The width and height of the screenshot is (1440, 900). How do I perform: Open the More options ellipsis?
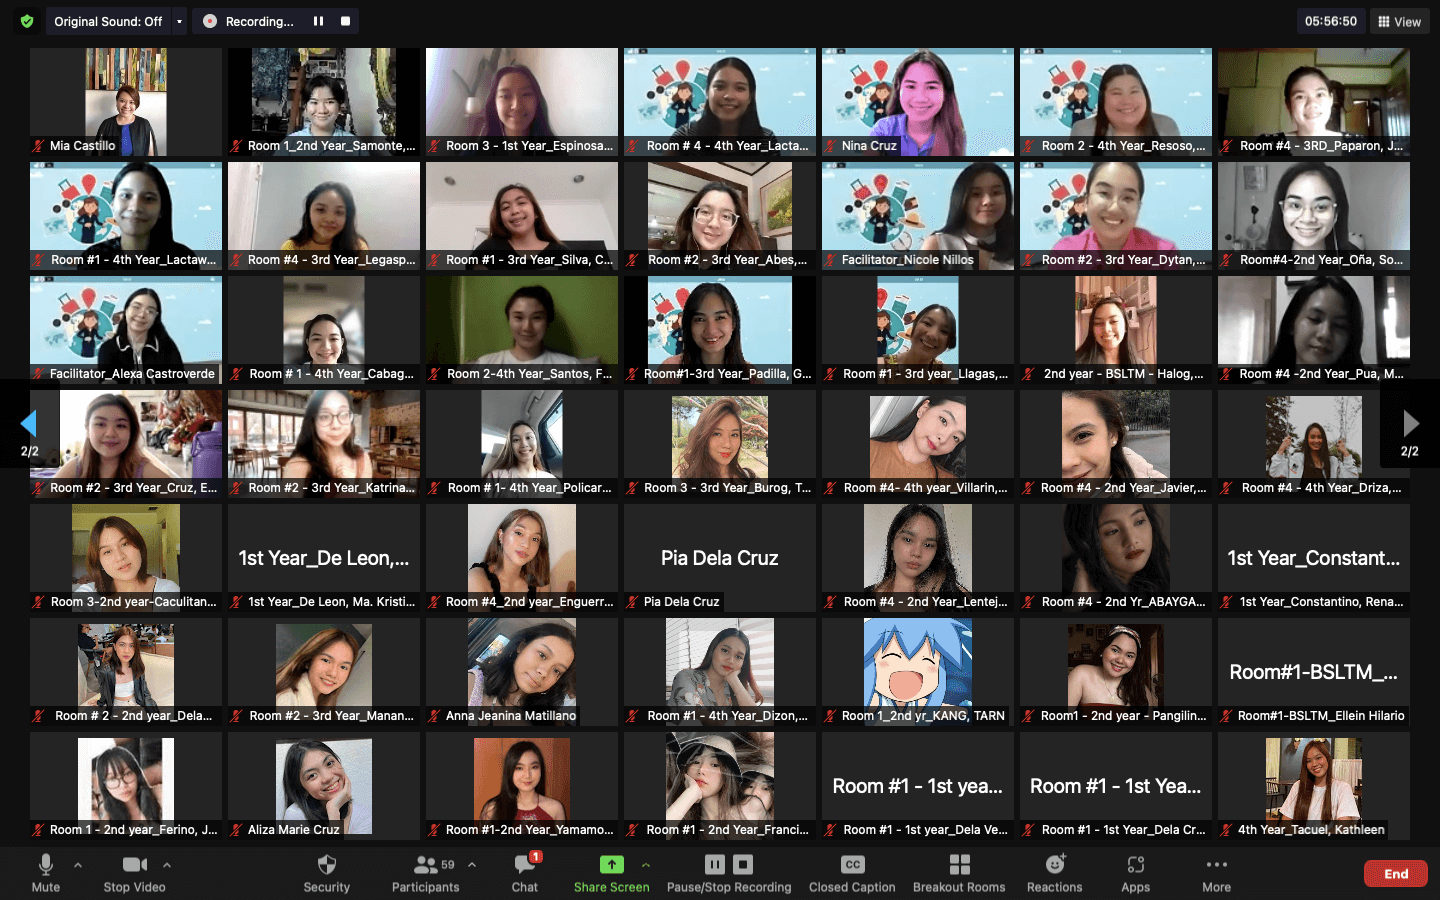click(1217, 865)
